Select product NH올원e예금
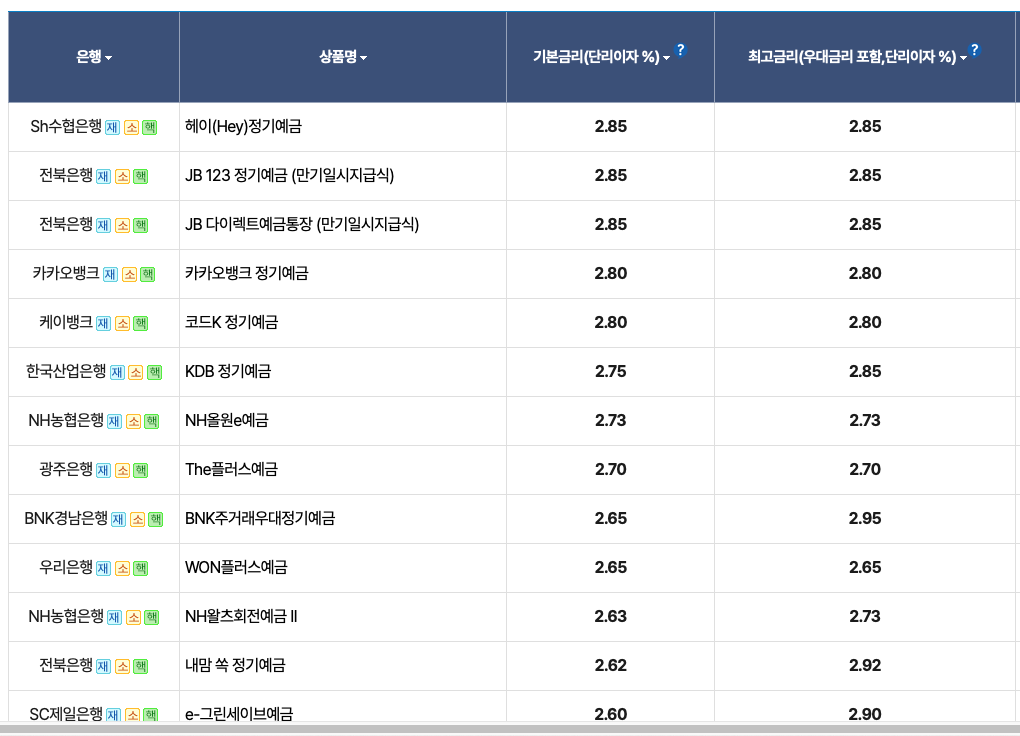Image resolution: width=1020 pixels, height=736 pixels. pos(226,420)
